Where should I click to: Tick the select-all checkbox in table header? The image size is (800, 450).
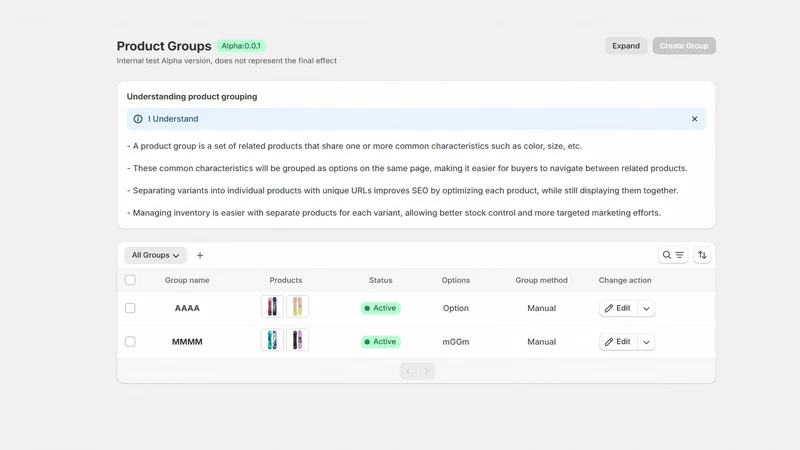[x=130, y=280]
